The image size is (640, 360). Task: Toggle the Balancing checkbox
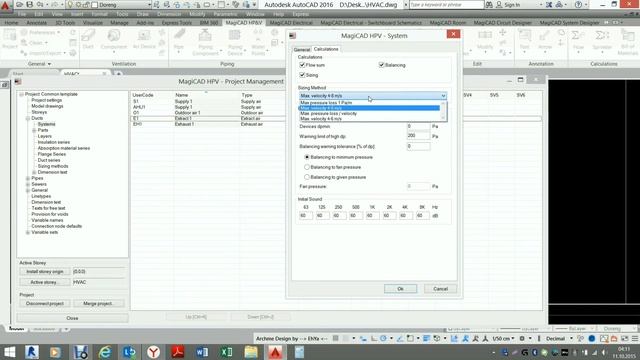(x=381, y=65)
